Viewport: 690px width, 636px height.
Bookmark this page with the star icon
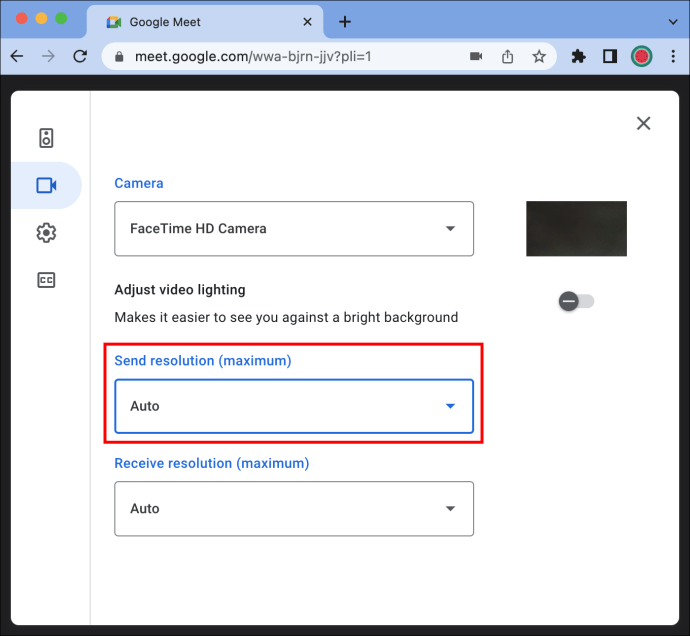[539, 56]
